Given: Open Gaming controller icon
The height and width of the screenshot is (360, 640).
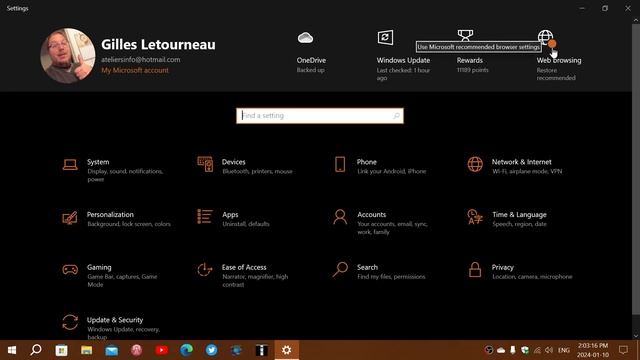Looking at the screenshot, I should click(70, 269).
